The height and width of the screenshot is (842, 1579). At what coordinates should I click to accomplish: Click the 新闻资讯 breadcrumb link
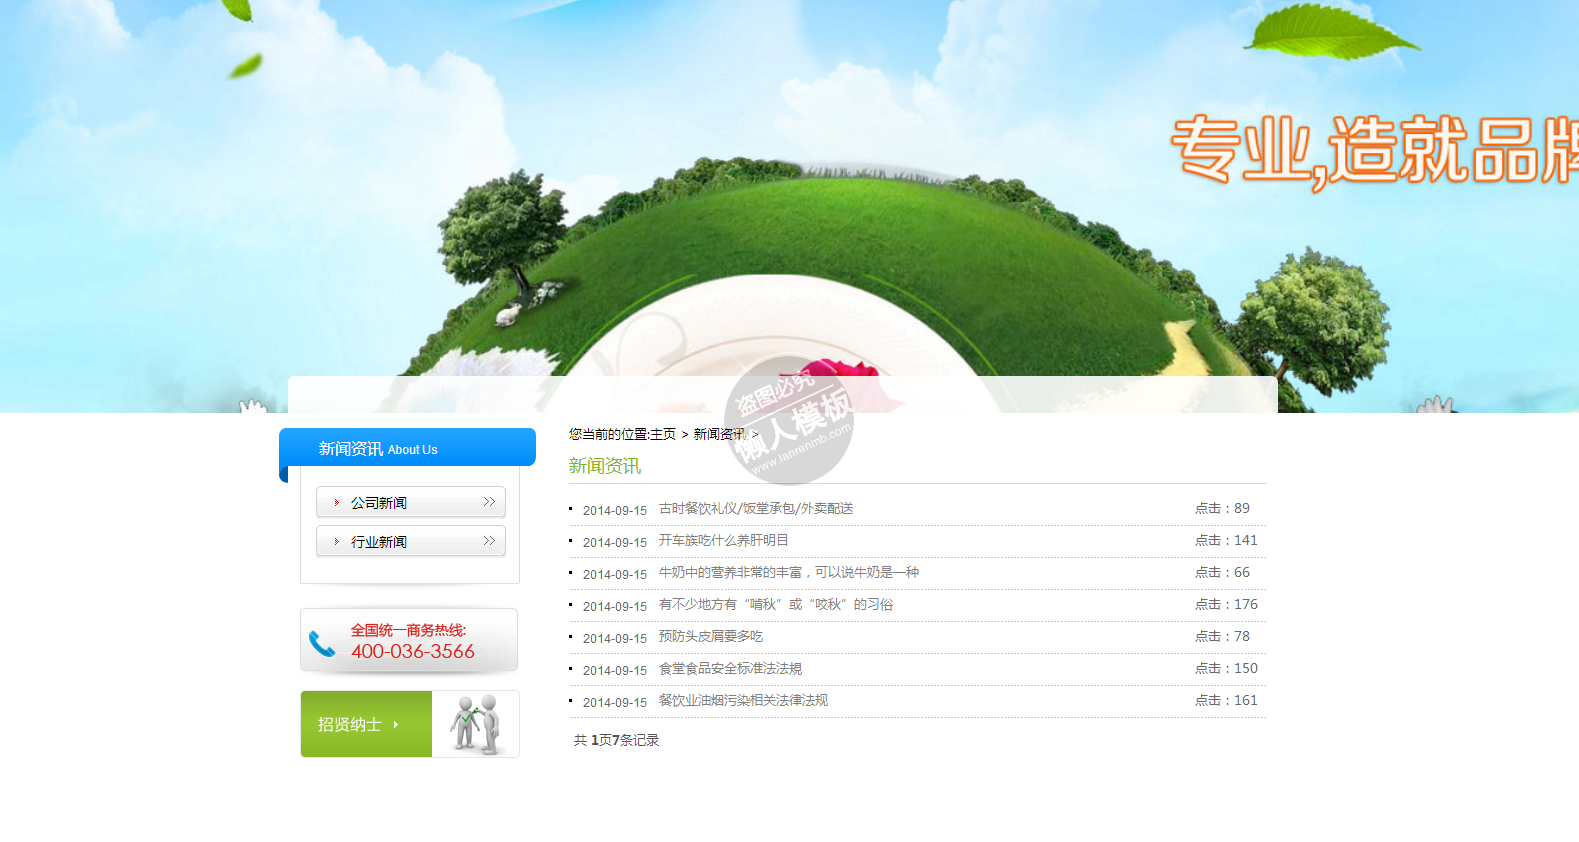point(719,434)
